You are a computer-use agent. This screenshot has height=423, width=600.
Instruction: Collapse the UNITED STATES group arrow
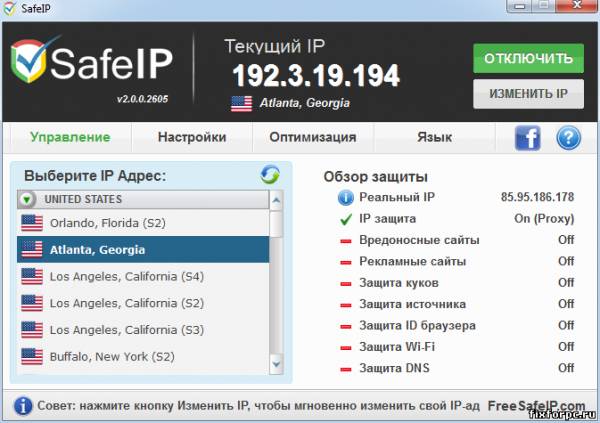tap(27, 199)
